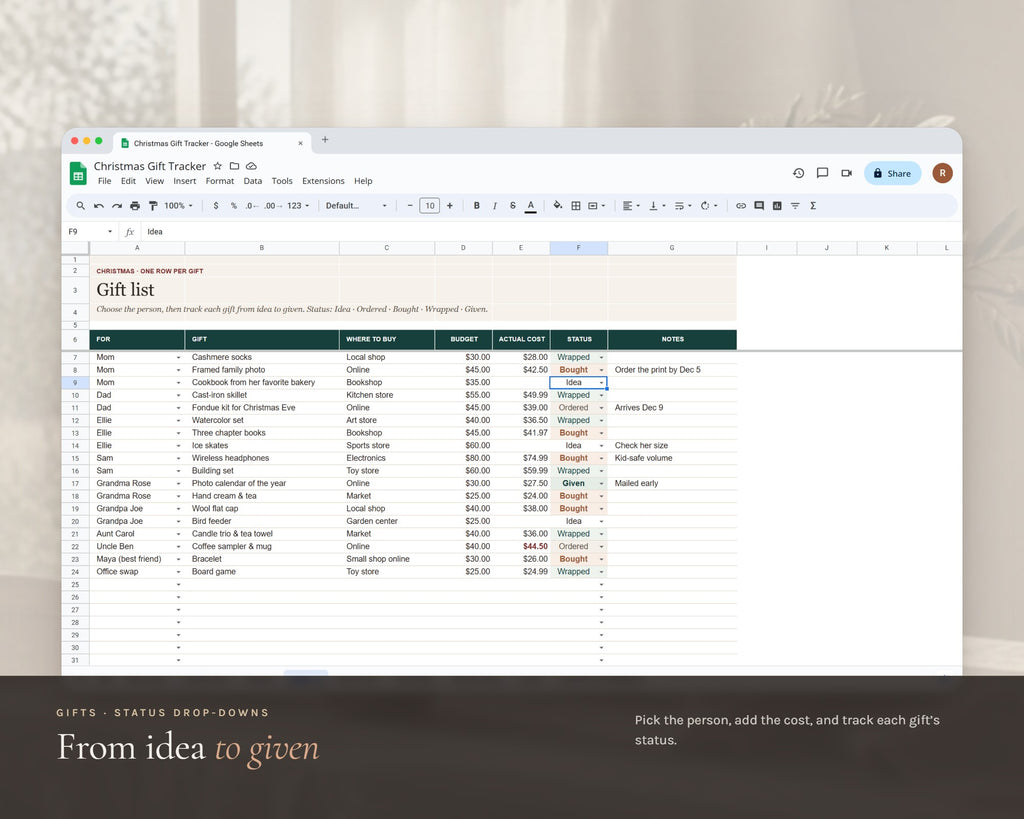Click the undo arrow in toolbar
The width and height of the screenshot is (1024, 819).
point(99,206)
